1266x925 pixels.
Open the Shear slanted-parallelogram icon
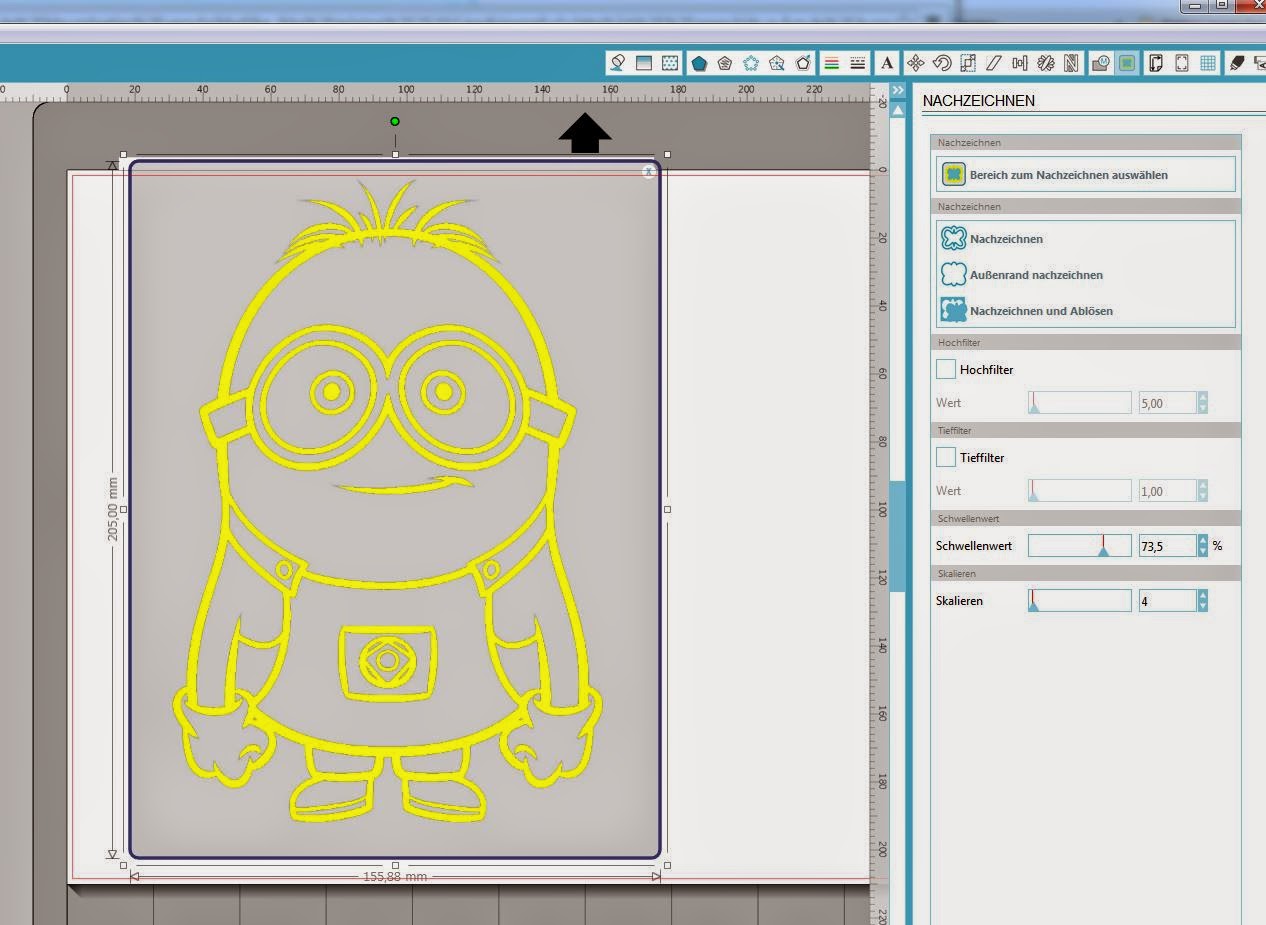pos(993,63)
